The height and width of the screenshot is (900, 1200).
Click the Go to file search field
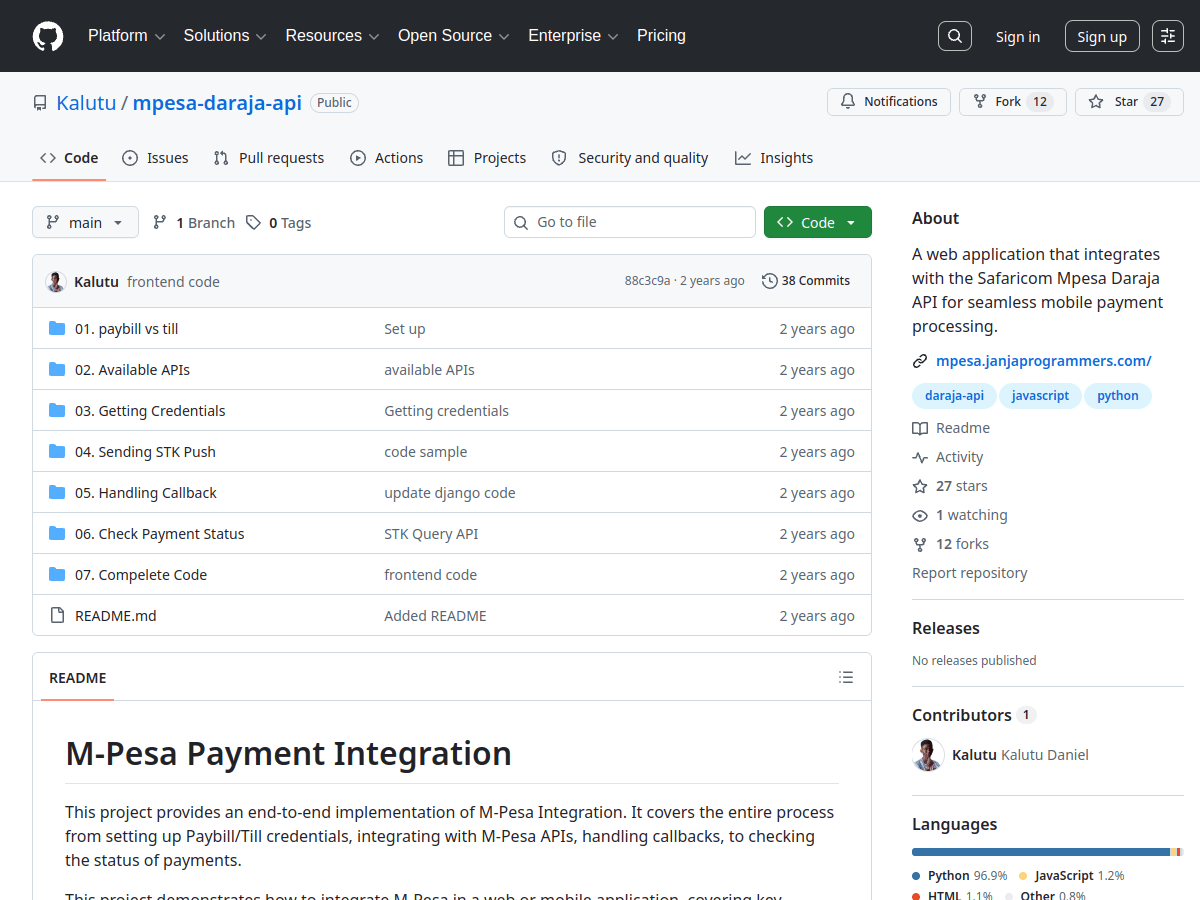(630, 222)
